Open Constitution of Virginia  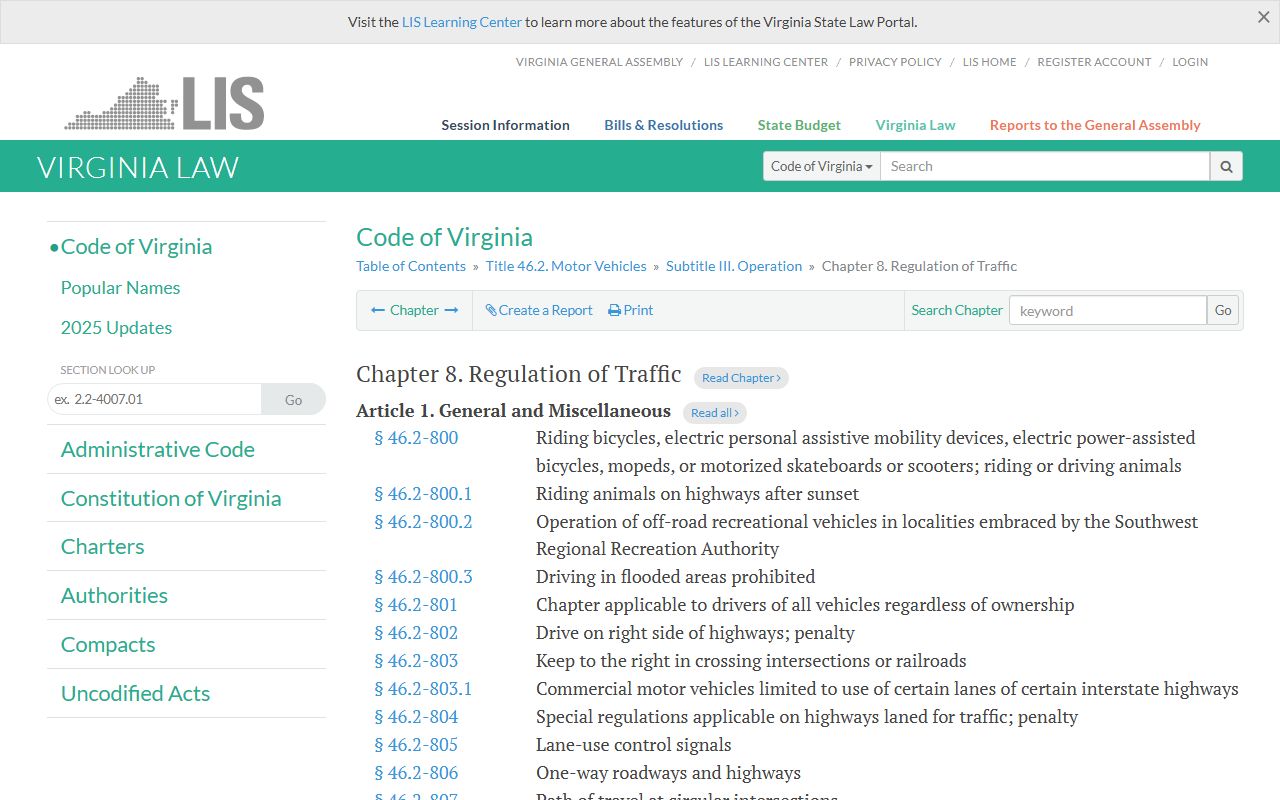pos(171,498)
